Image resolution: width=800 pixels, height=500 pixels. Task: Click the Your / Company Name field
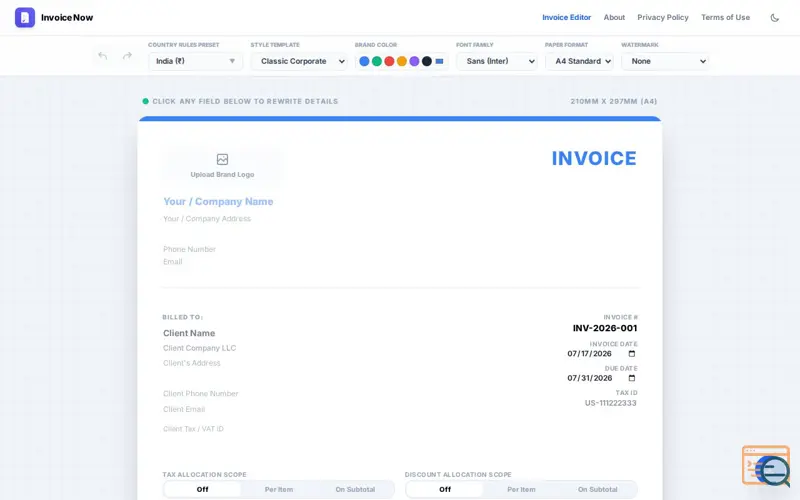[x=218, y=202]
